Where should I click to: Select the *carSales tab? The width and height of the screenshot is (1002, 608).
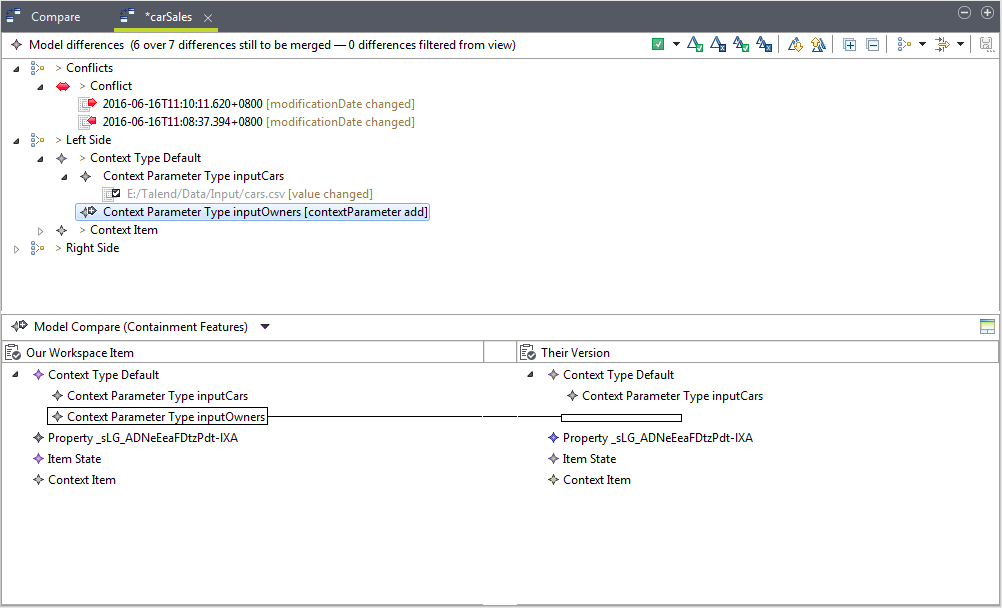170,16
